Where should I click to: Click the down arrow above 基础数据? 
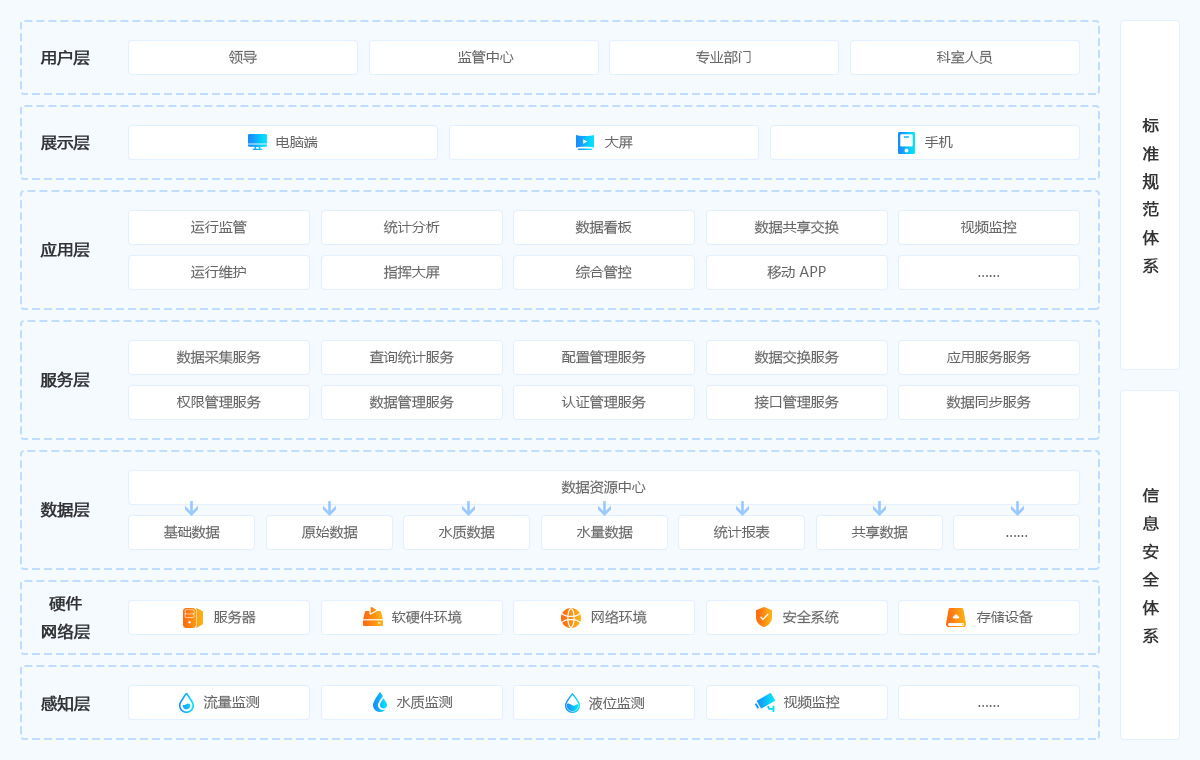(191, 509)
